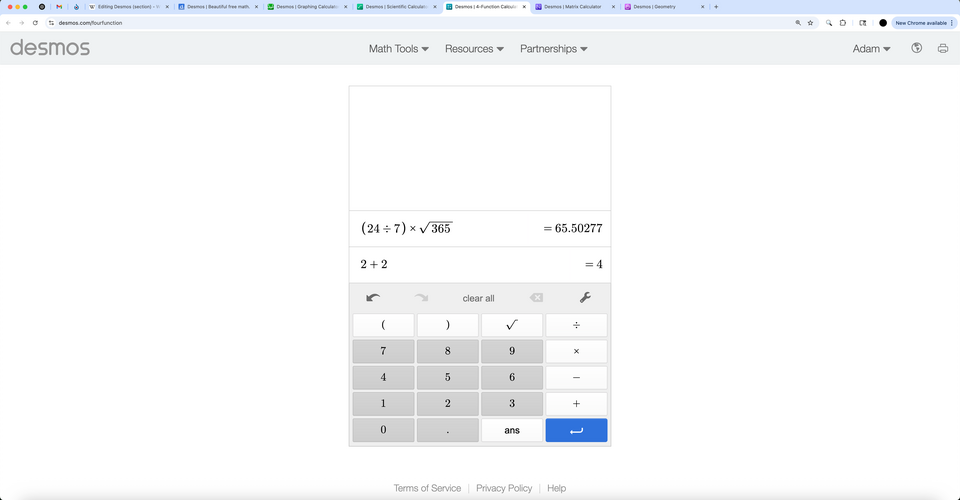Insert a left parenthesis

pyautogui.click(x=383, y=325)
